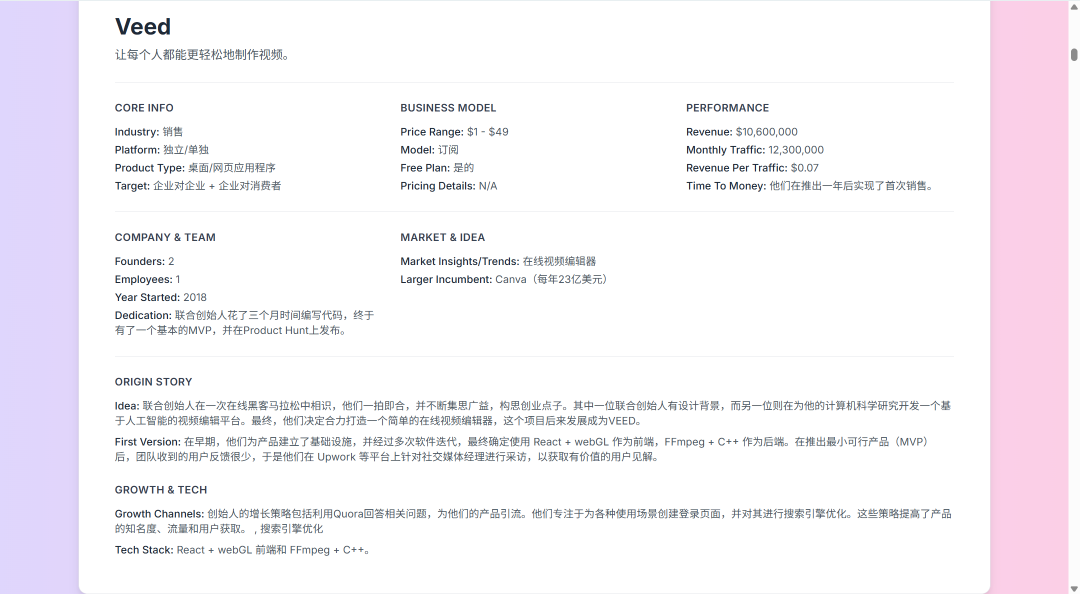Click the Product Type row
The image size is (1080, 594).
tap(195, 167)
